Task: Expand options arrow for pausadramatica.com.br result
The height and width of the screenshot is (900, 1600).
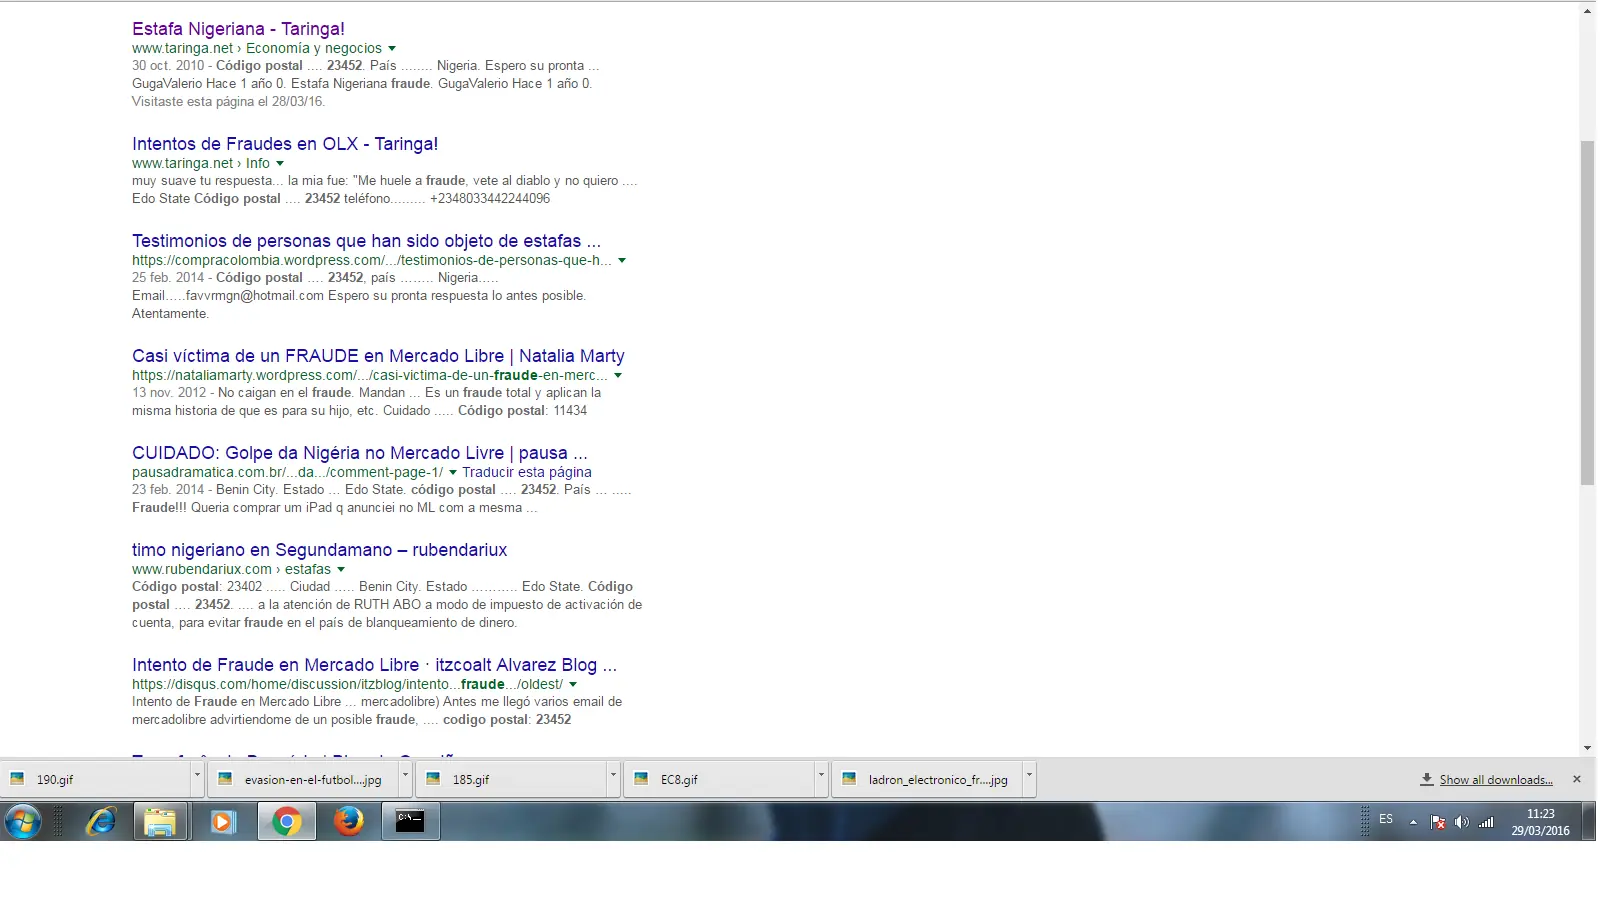Action: [x=453, y=472]
